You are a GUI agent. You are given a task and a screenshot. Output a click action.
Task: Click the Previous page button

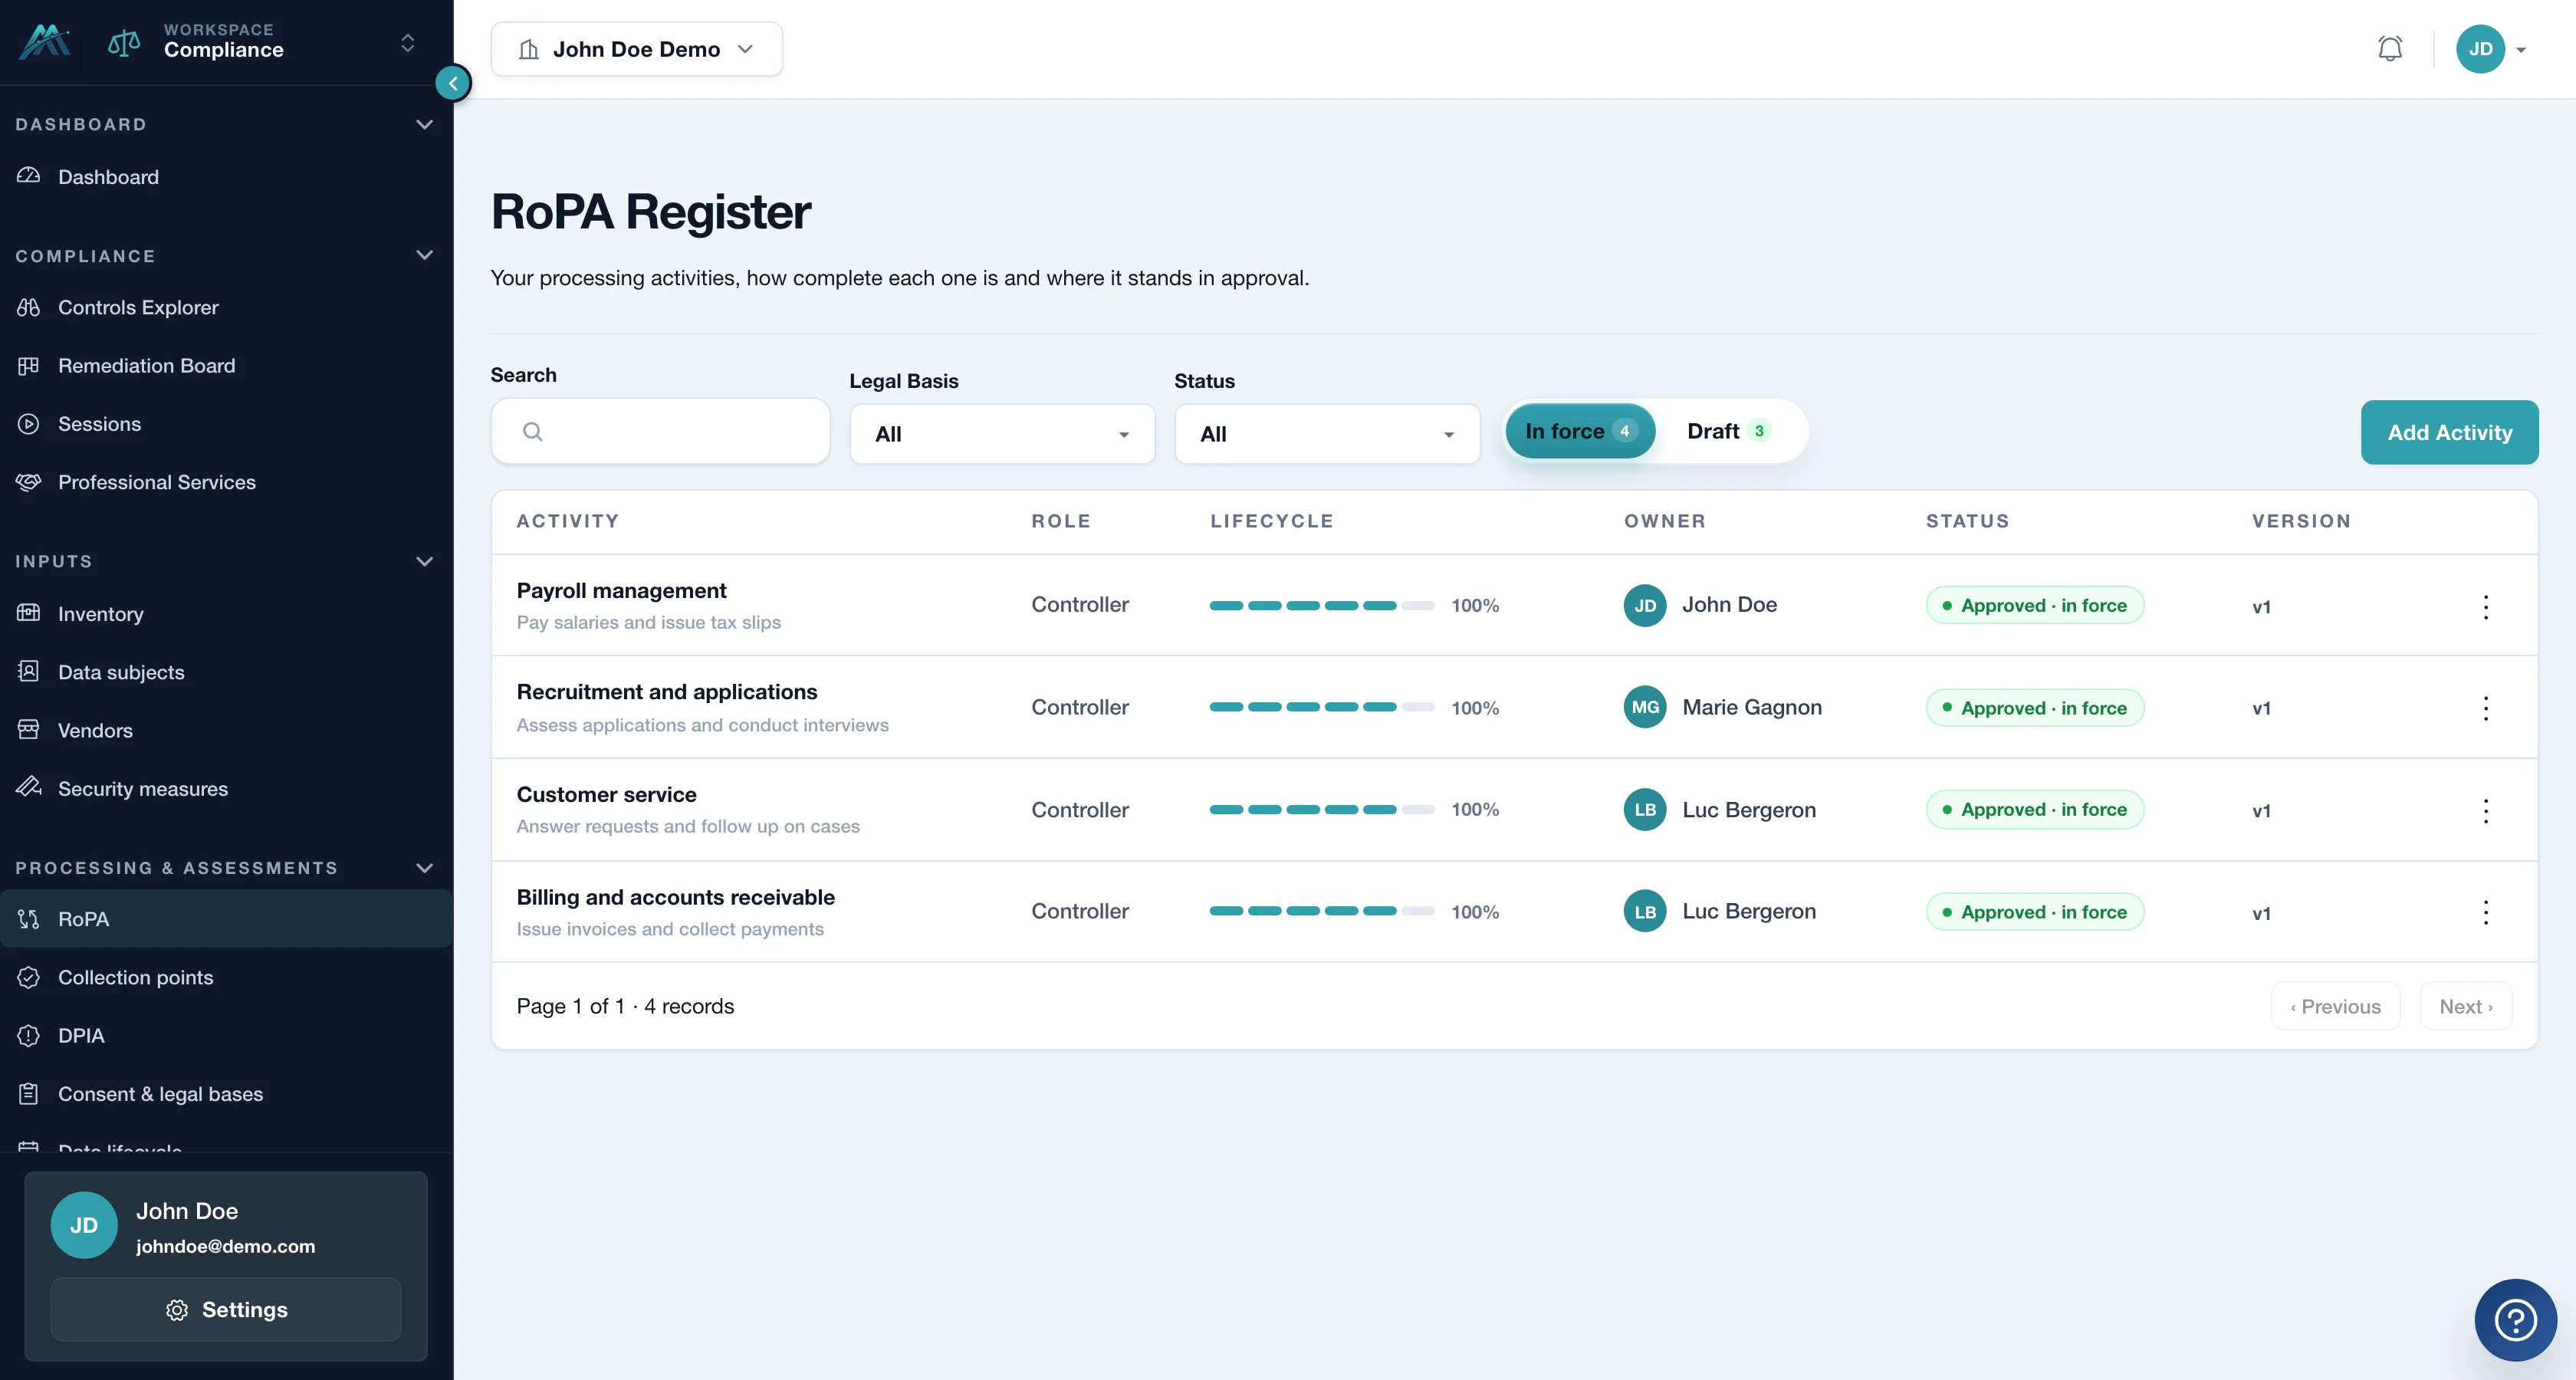2335,1006
